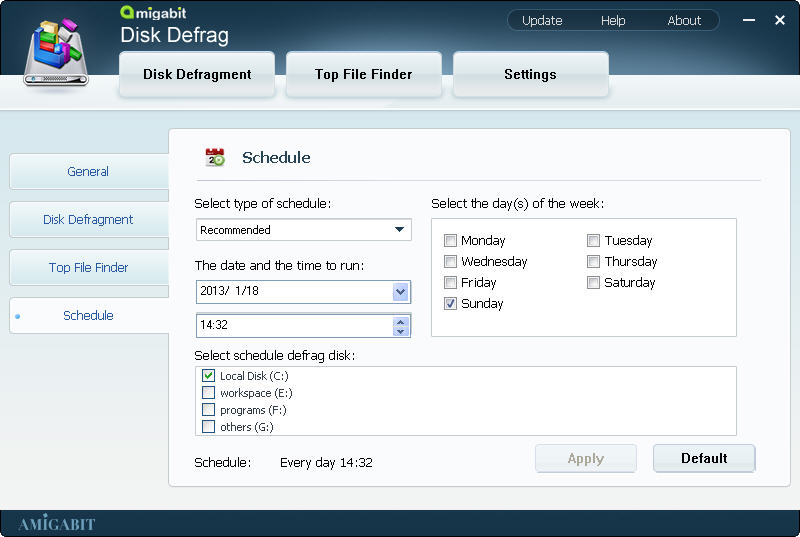Close the Disk Defrag window
This screenshot has width=800, height=537.
[x=780, y=20]
